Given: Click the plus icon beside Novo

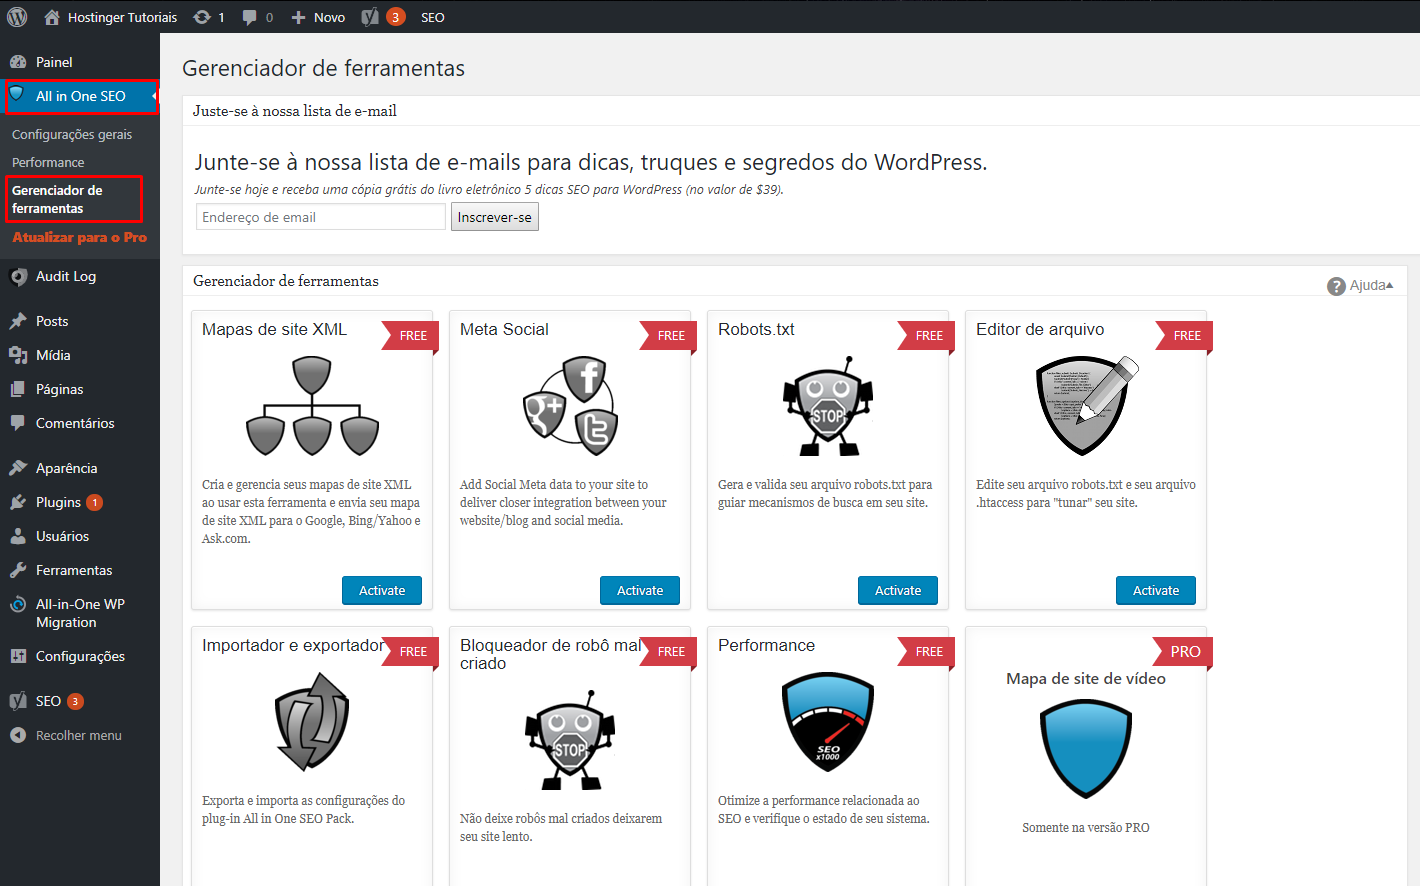Looking at the screenshot, I should [298, 17].
